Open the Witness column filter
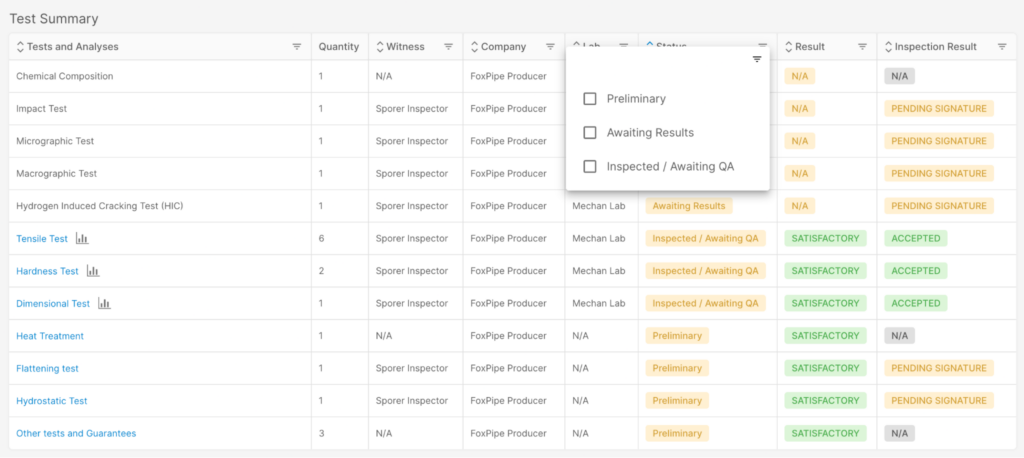The image size is (1024, 458). click(x=449, y=47)
